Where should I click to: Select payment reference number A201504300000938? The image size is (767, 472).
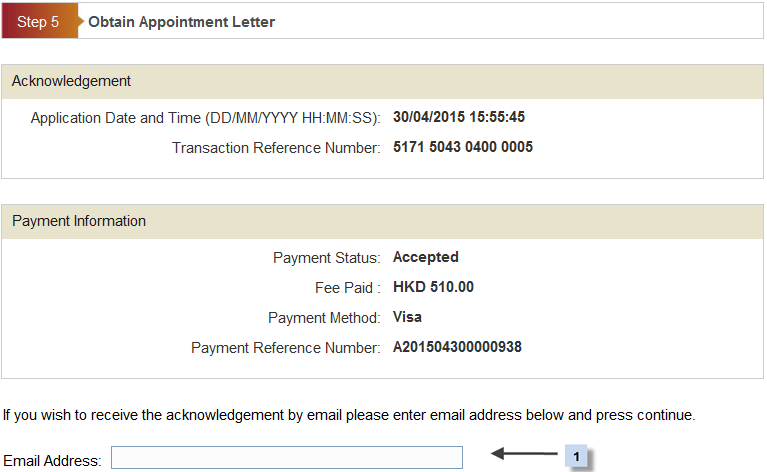[457, 347]
